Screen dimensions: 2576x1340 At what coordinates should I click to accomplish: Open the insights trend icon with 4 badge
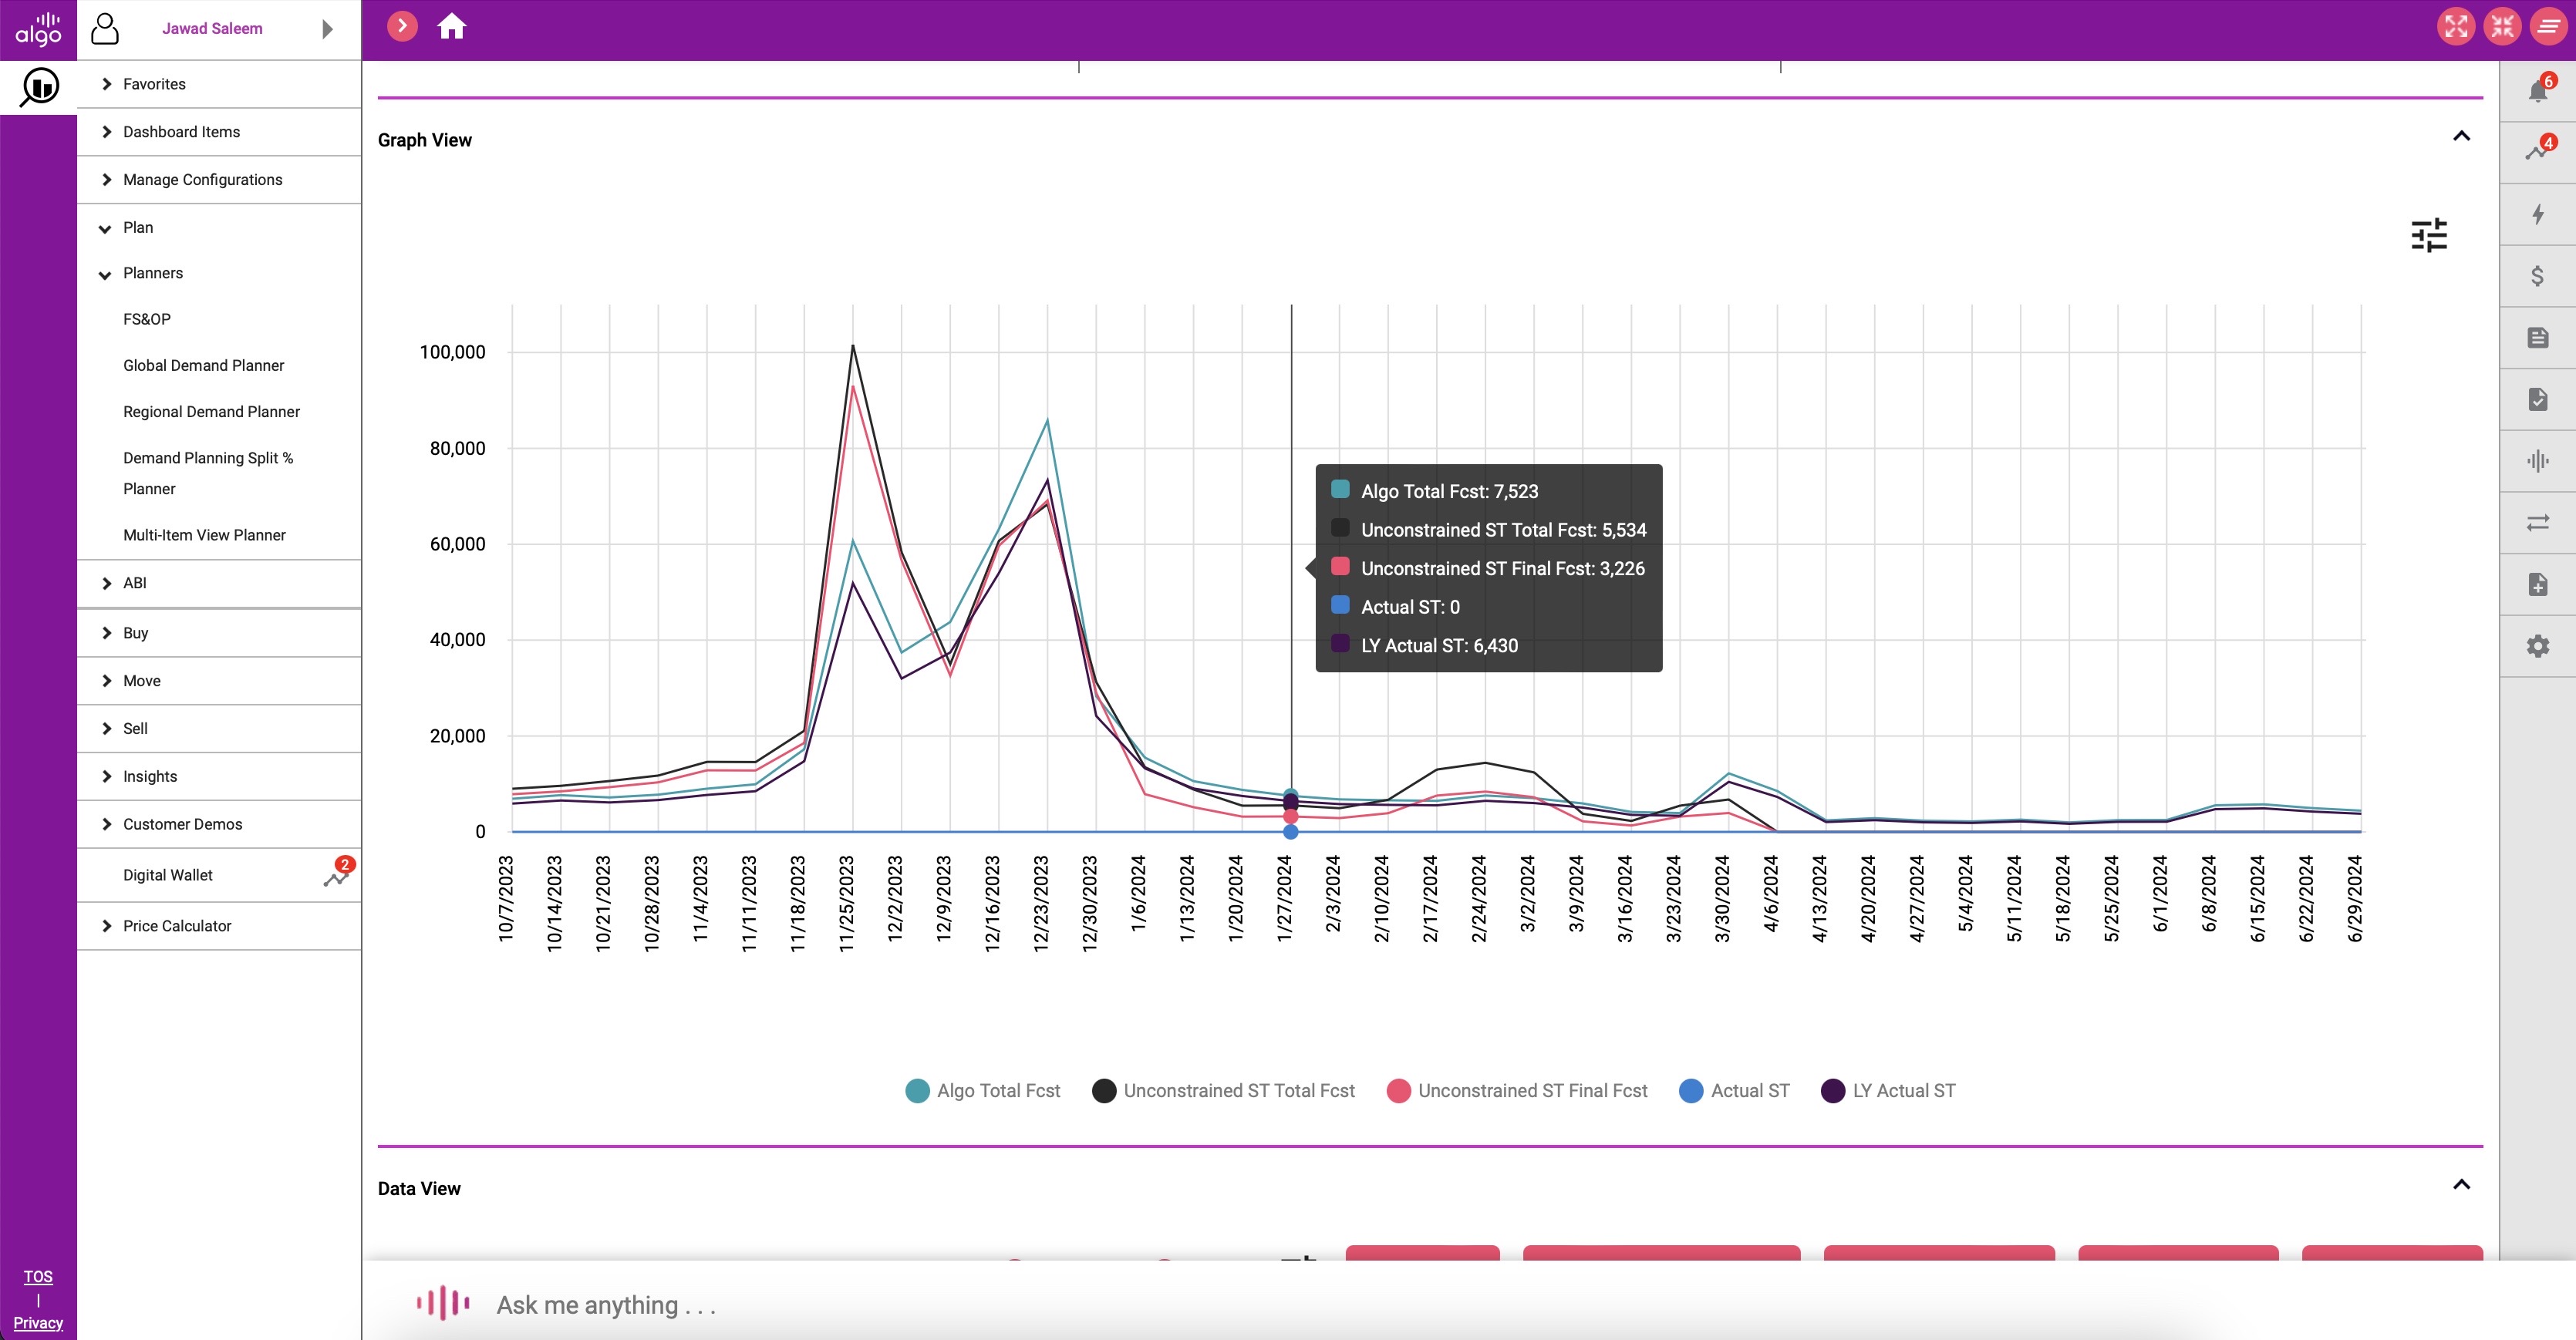point(2538,150)
